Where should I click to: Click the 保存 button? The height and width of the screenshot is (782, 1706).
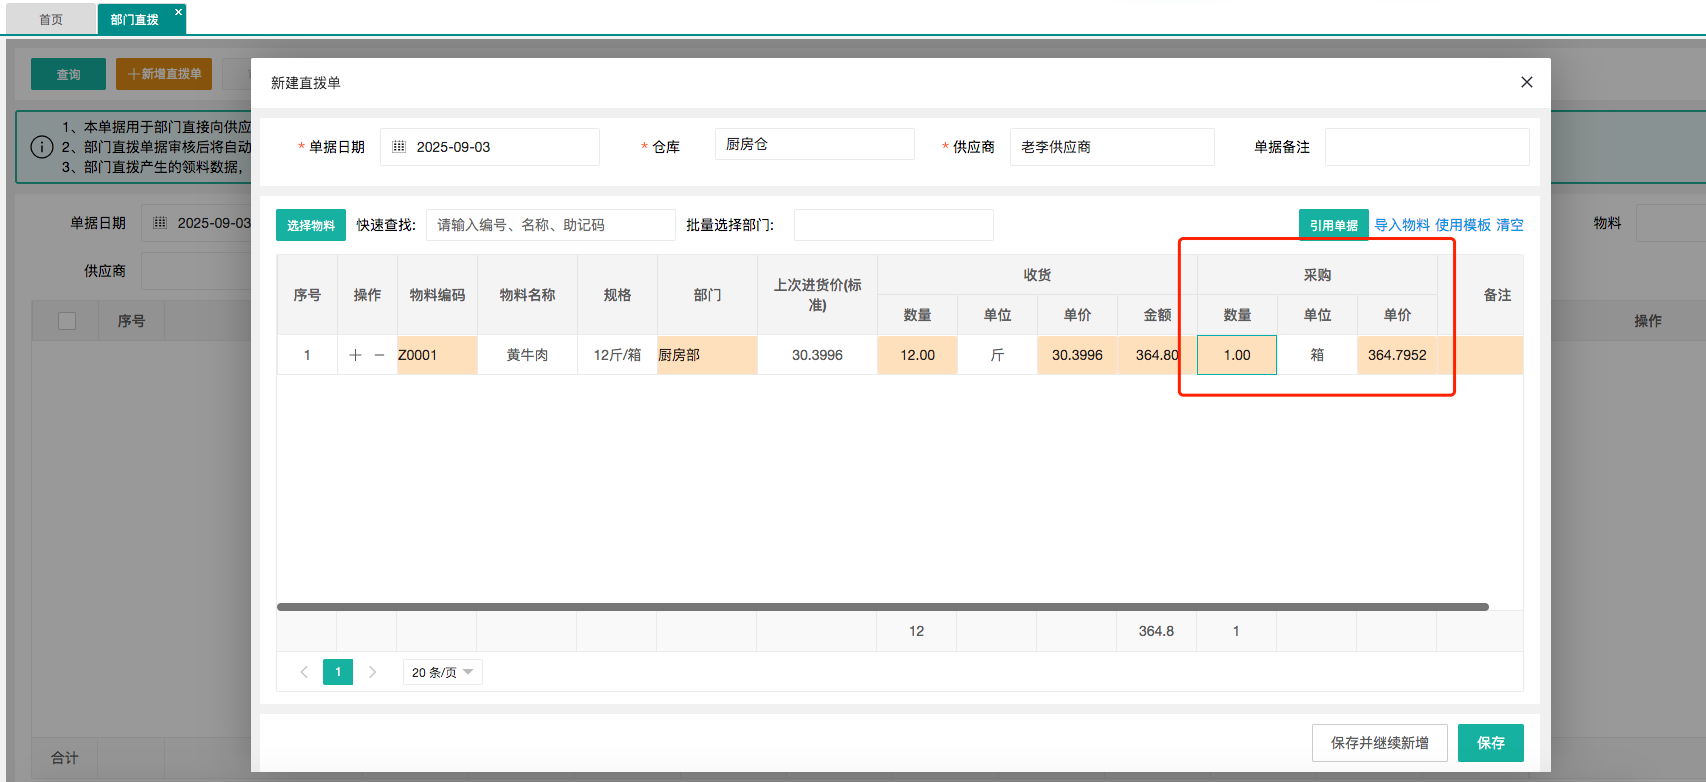[1490, 743]
